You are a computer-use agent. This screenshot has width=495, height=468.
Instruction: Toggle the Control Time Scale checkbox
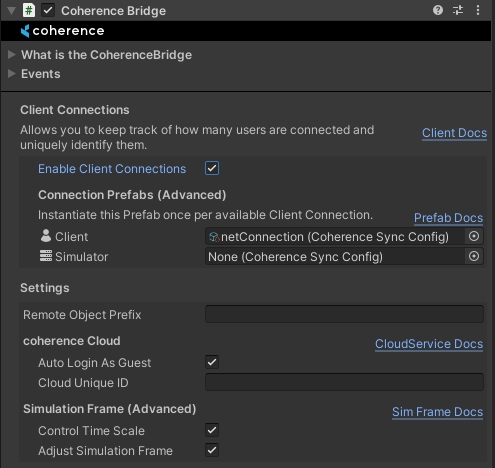[212, 430]
